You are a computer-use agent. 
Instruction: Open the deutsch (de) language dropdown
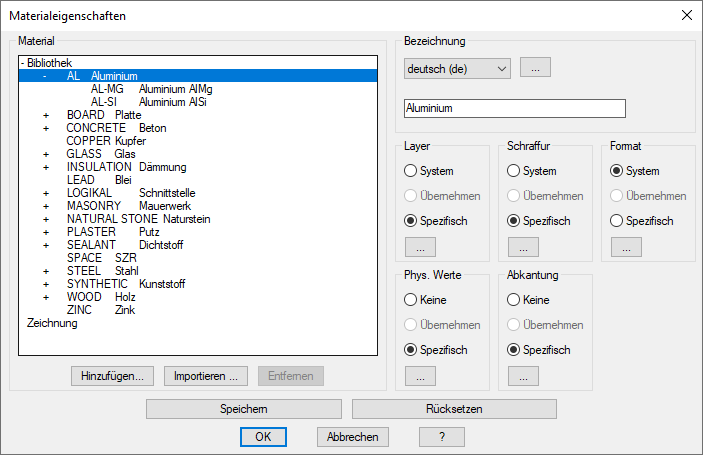tap(457, 68)
